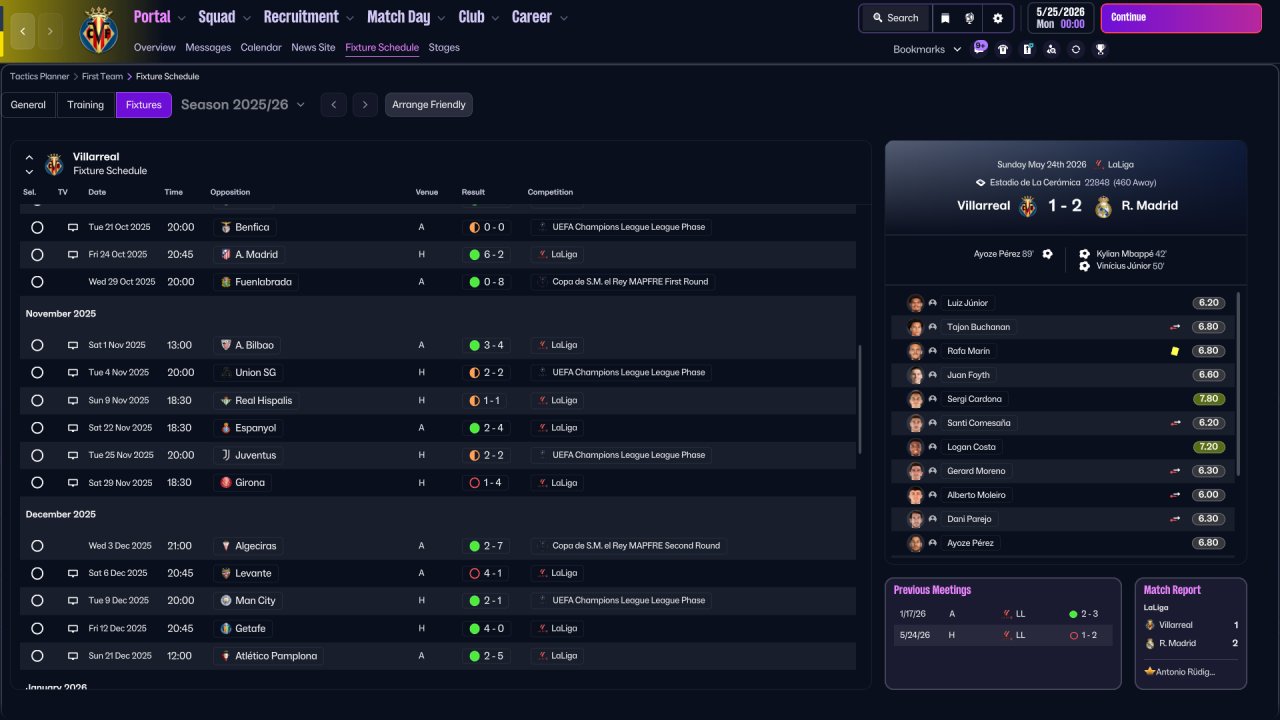Click TV icon for Man City fixture

(73, 601)
